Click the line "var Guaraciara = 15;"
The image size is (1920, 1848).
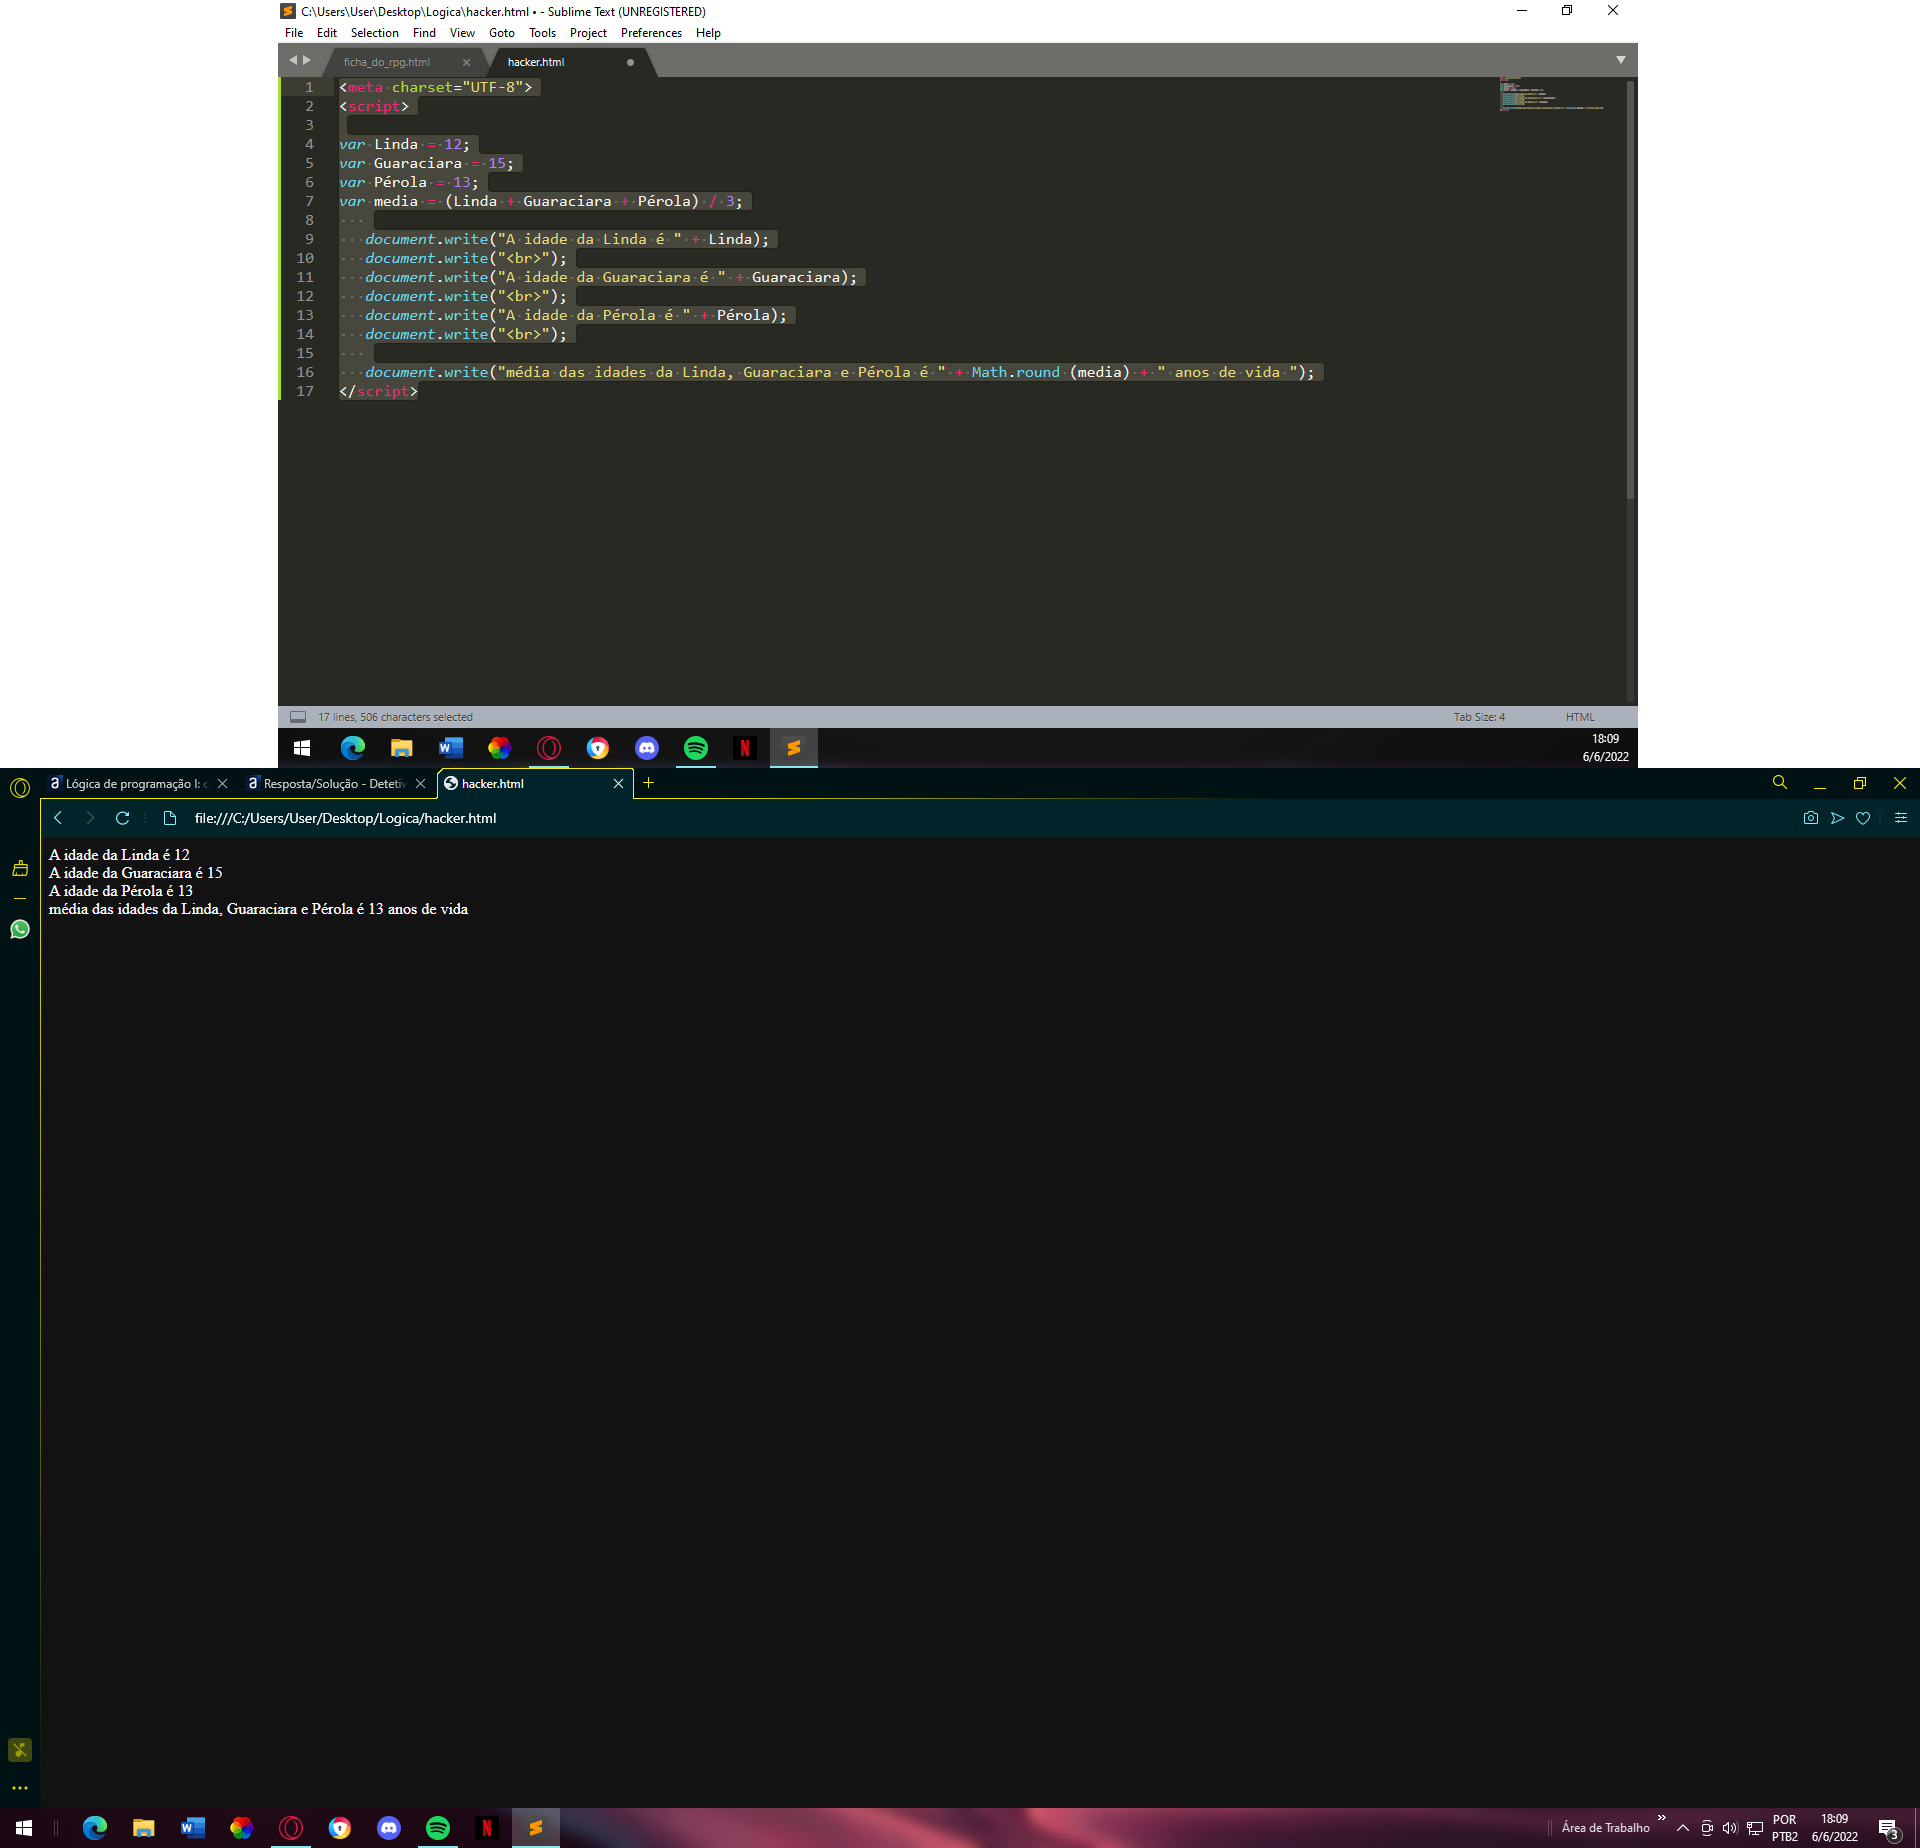tap(426, 163)
